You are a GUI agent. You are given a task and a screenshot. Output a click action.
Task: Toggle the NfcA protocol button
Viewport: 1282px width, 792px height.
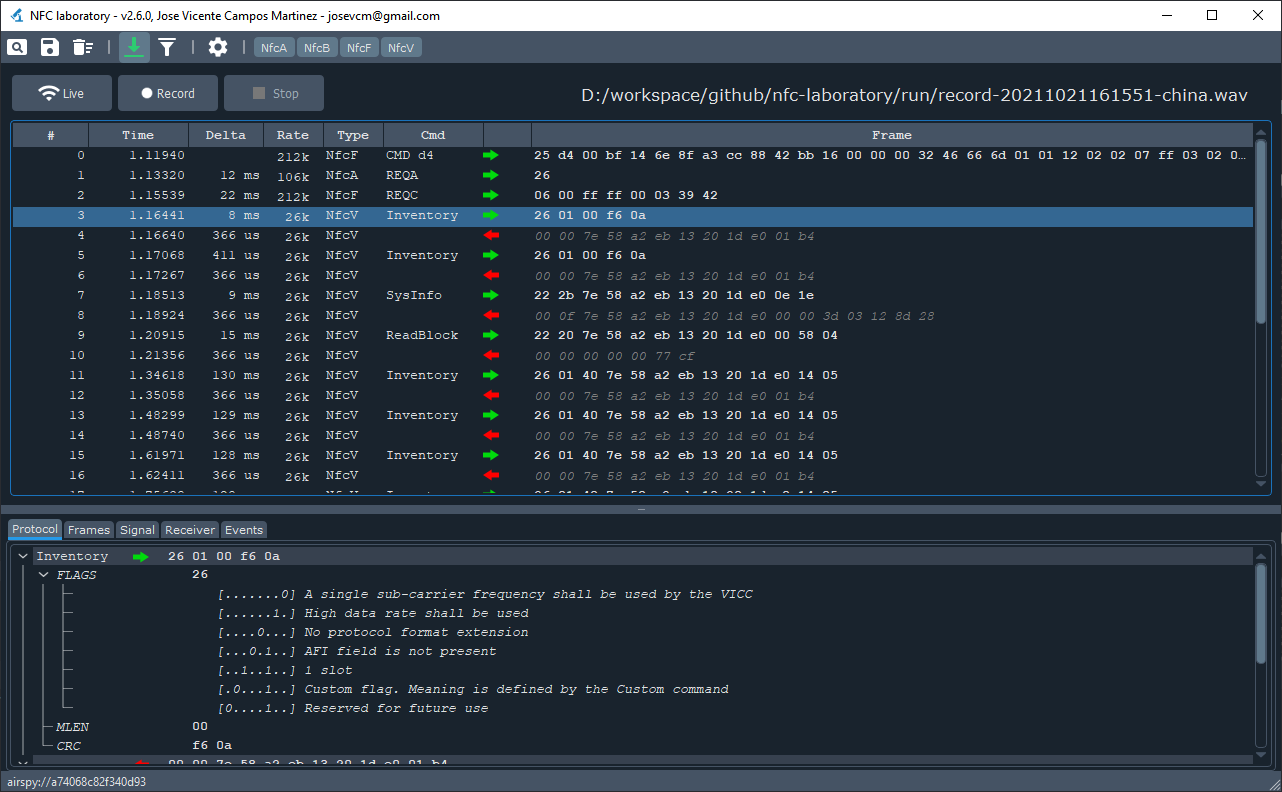274,48
